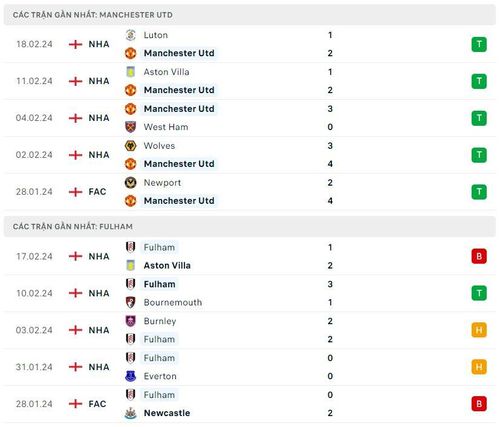Click England flag beside 10.02.24 match
The image size is (500, 427).
click(75, 293)
